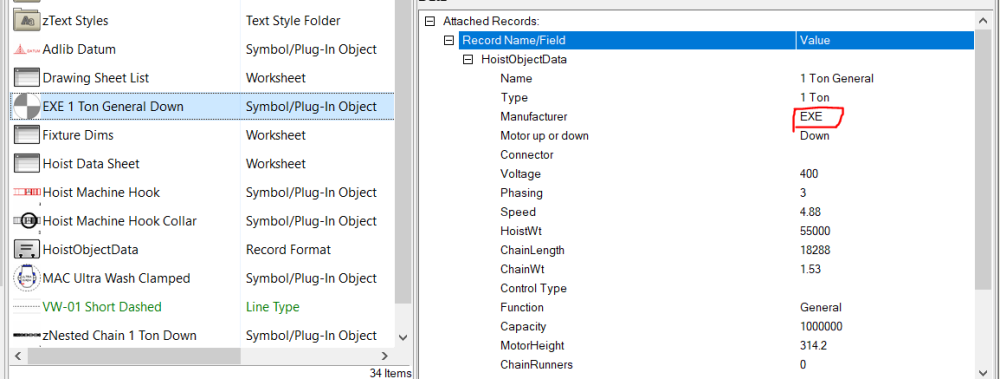Viewport: 1000px width, 379px height.
Task: Click the MotorHeight field row
Action: (532, 346)
